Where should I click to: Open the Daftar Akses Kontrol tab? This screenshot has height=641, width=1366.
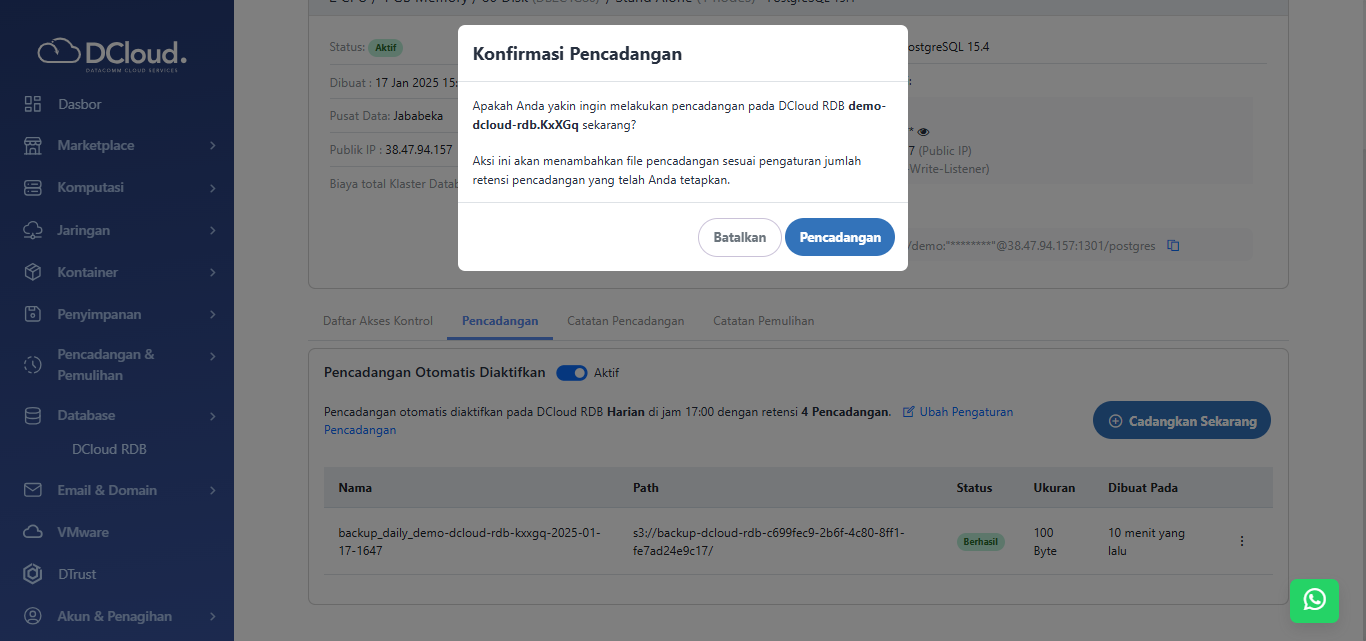click(x=377, y=320)
